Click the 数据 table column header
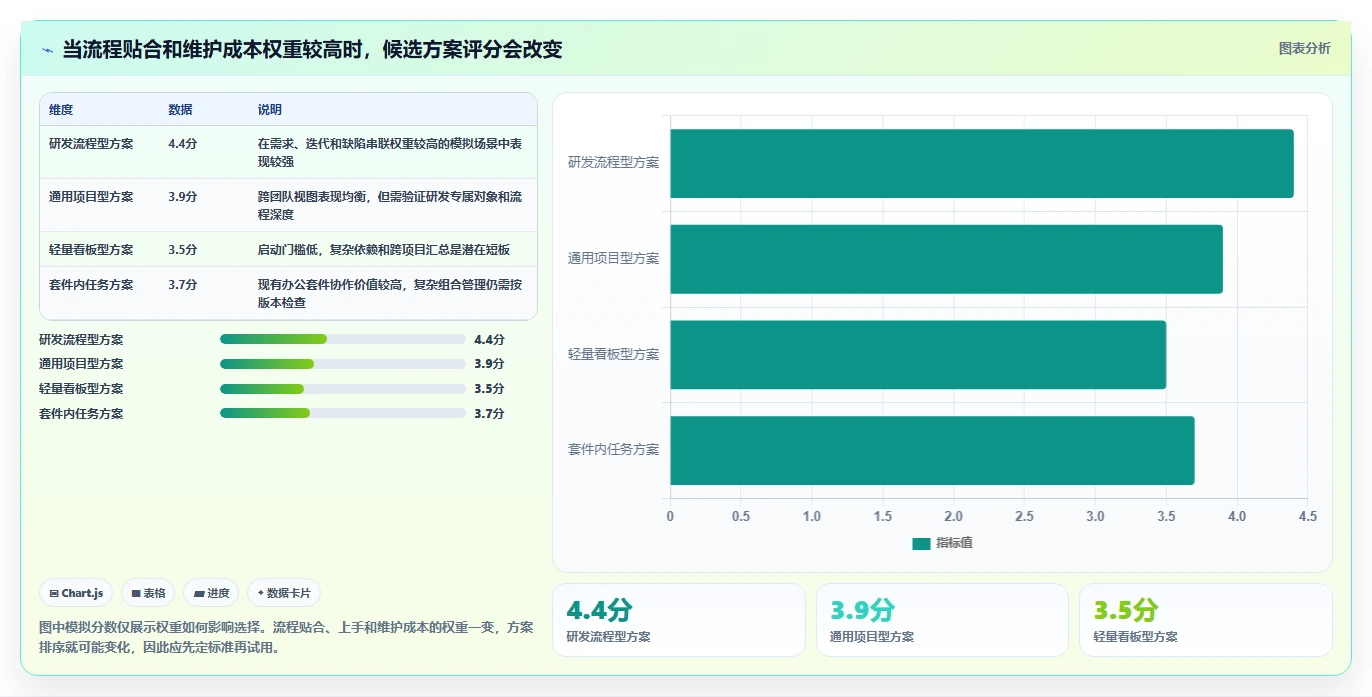The image size is (1372, 697). [181, 110]
